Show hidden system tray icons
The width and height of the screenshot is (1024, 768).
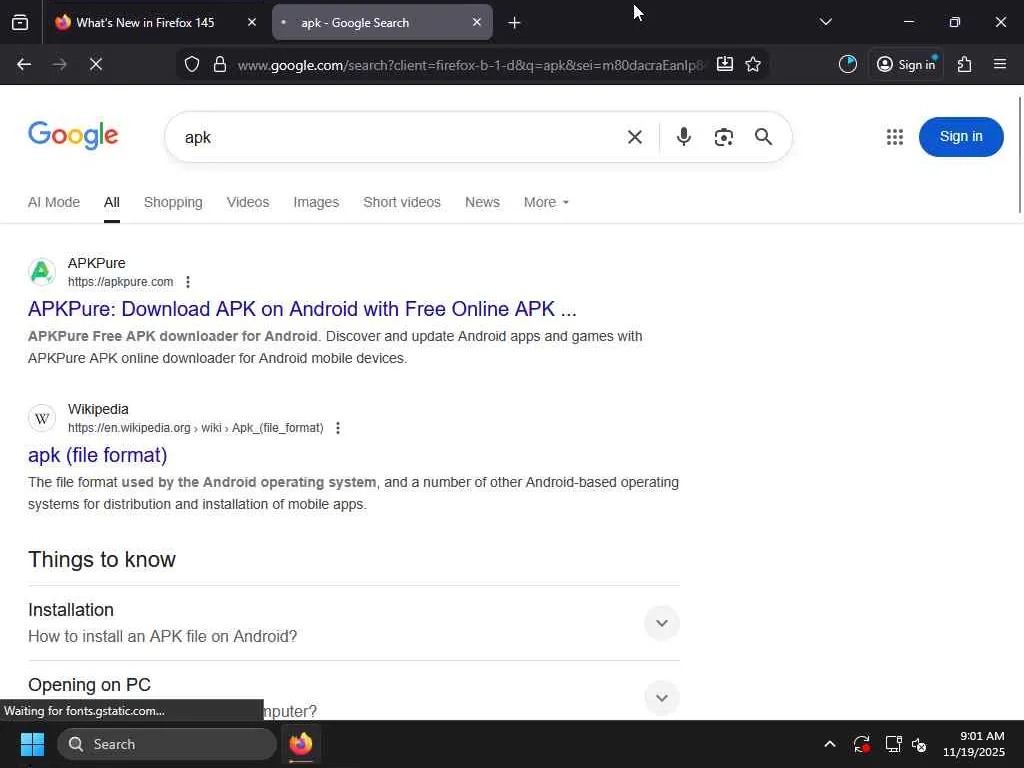829,744
